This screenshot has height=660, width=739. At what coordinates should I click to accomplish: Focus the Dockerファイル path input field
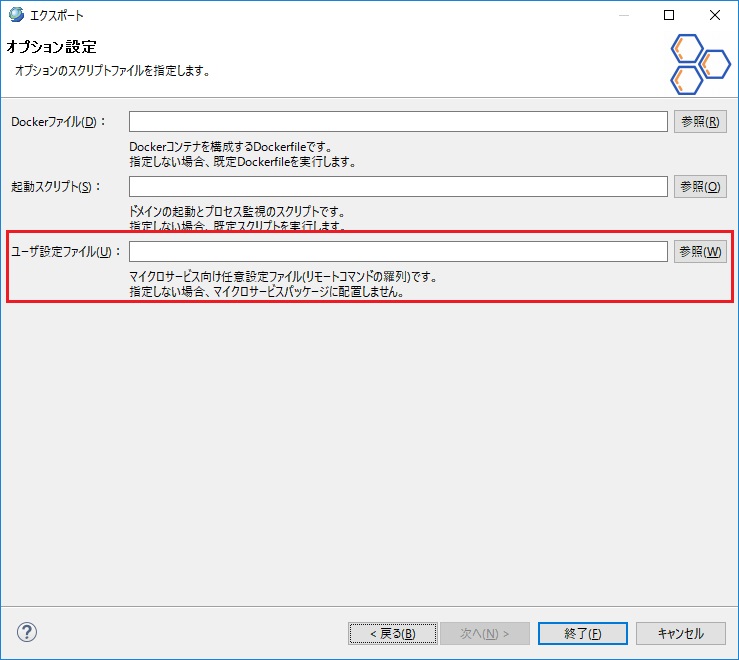(397, 122)
